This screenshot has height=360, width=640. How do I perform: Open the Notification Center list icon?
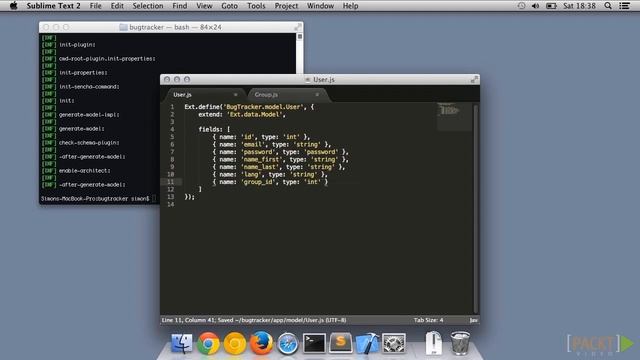point(624,6)
